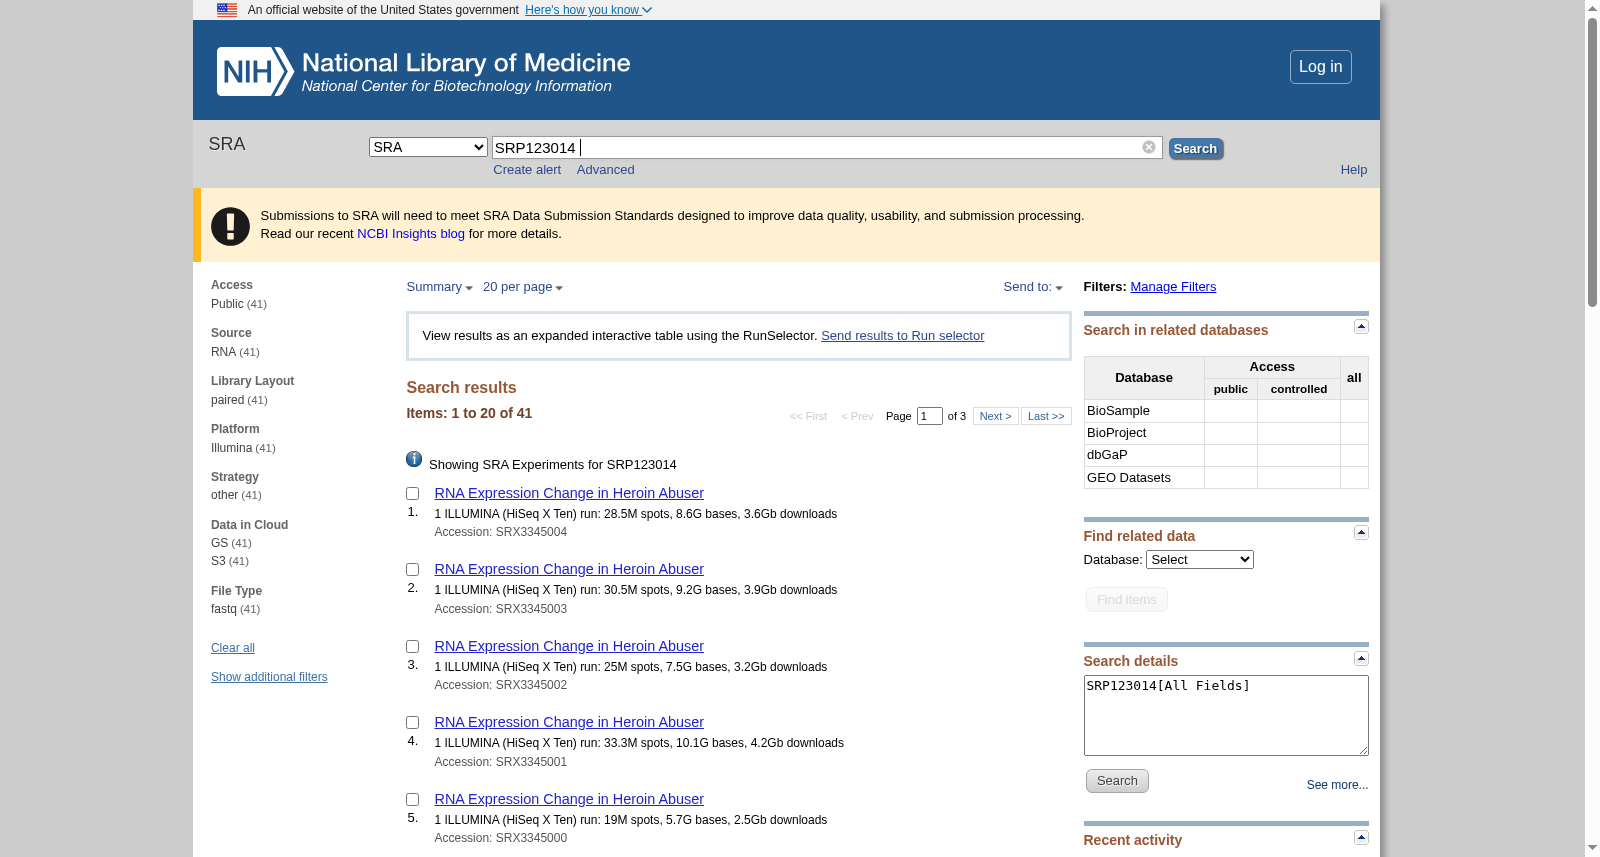1600x857 pixels.
Task: Click the blue info icon by Showing SRA Experiments
Action: click(414, 459)
